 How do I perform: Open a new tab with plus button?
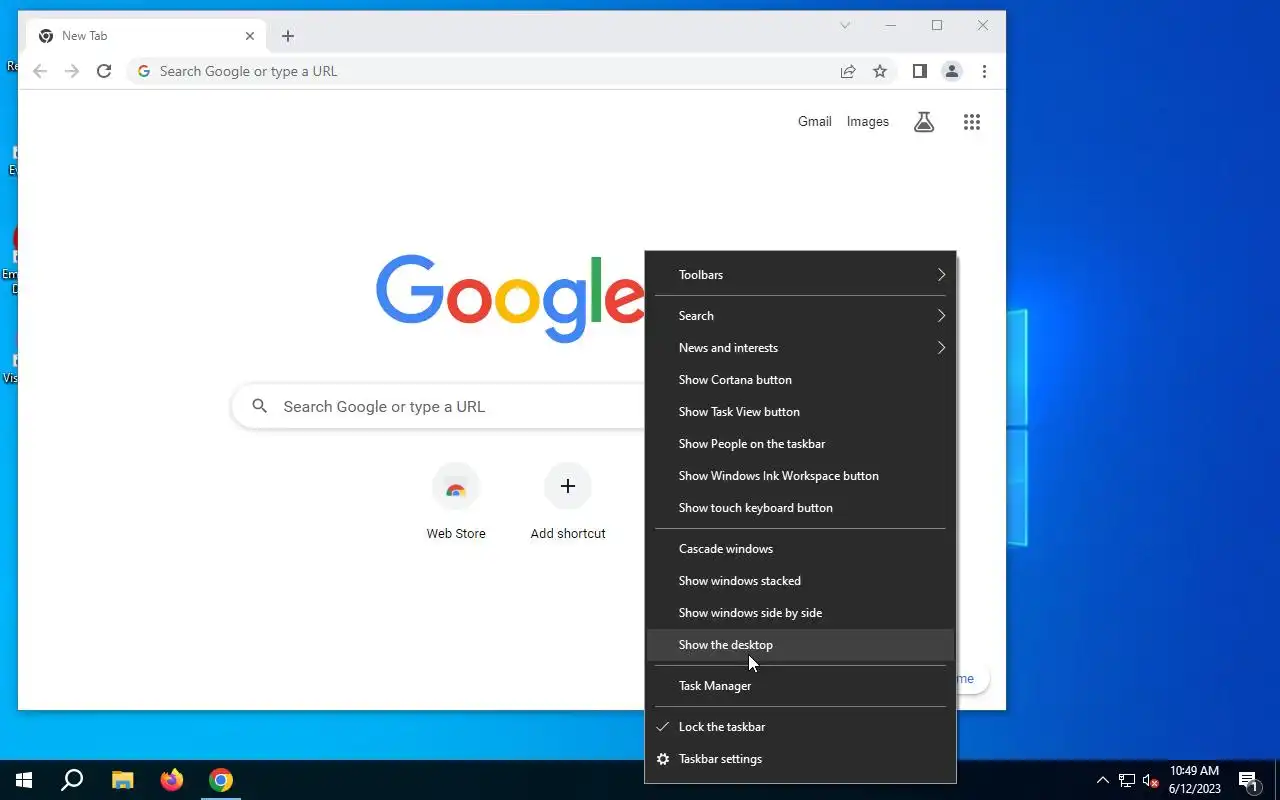[x=288, y=36]
